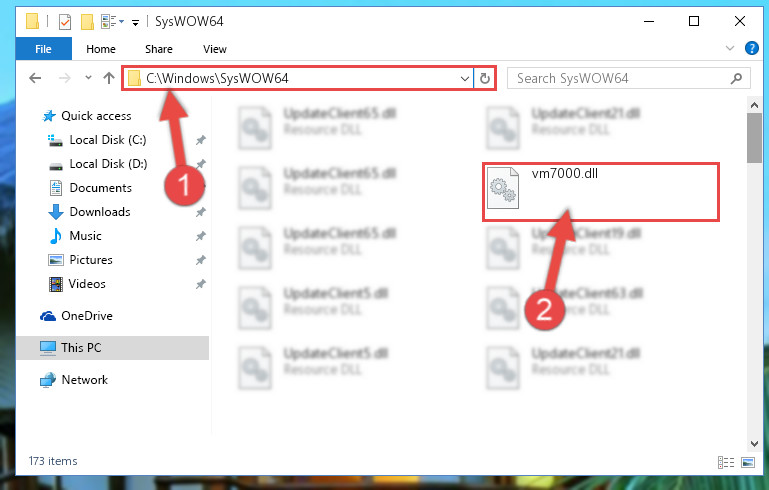The height and width of the screenshot is (490, 769).
Task: Toggle the pin next to Downloads
Action: pyautogui.click(x=200, y=212)
